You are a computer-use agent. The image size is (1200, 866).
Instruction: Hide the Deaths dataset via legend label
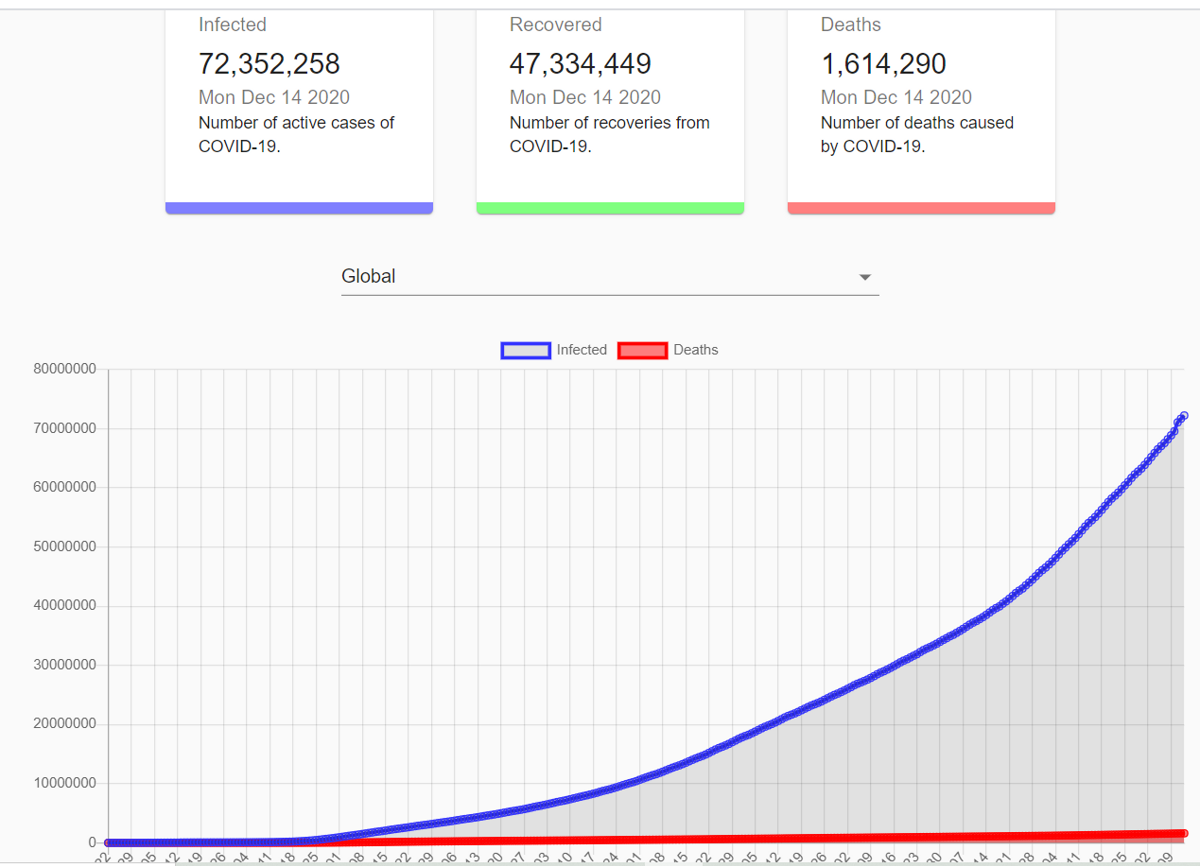(x=696, y=350)
